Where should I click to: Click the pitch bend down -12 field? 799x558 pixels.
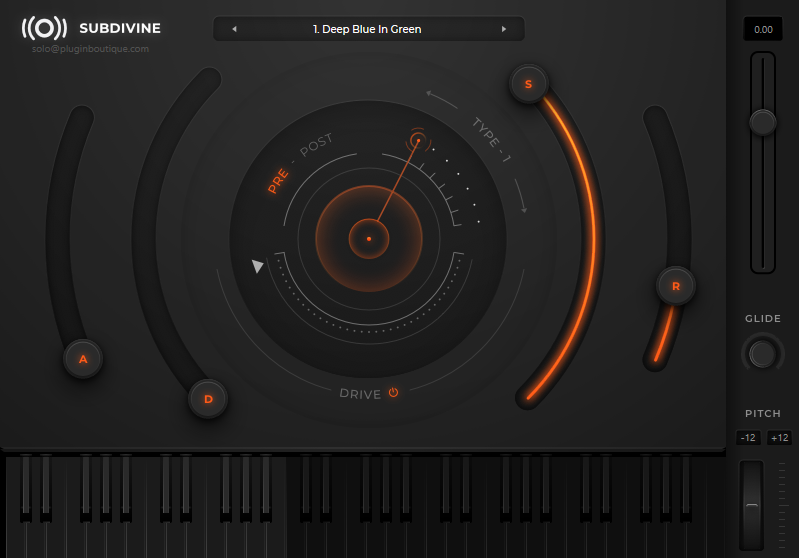pyautogui.click(x=748, y=437)
